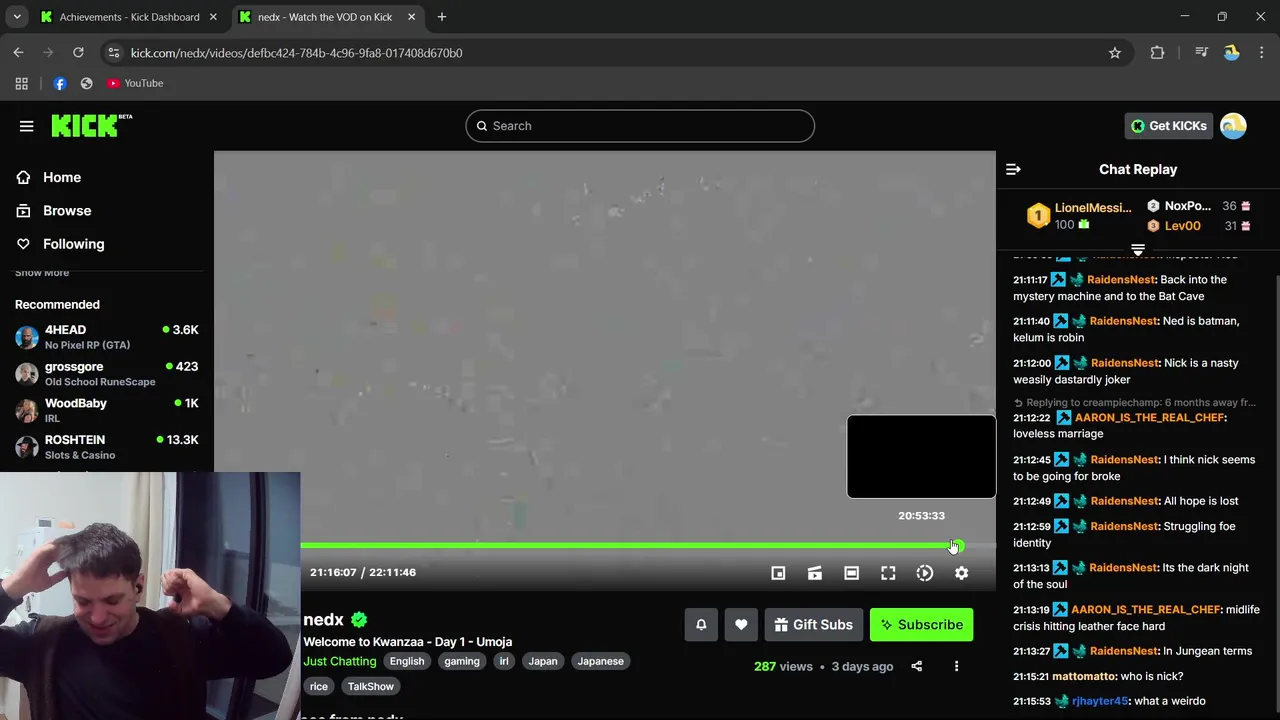This screenshot has height=720, width=1280.
Task: Toggle picture-in-picture mini player
Action: point(778,573)
